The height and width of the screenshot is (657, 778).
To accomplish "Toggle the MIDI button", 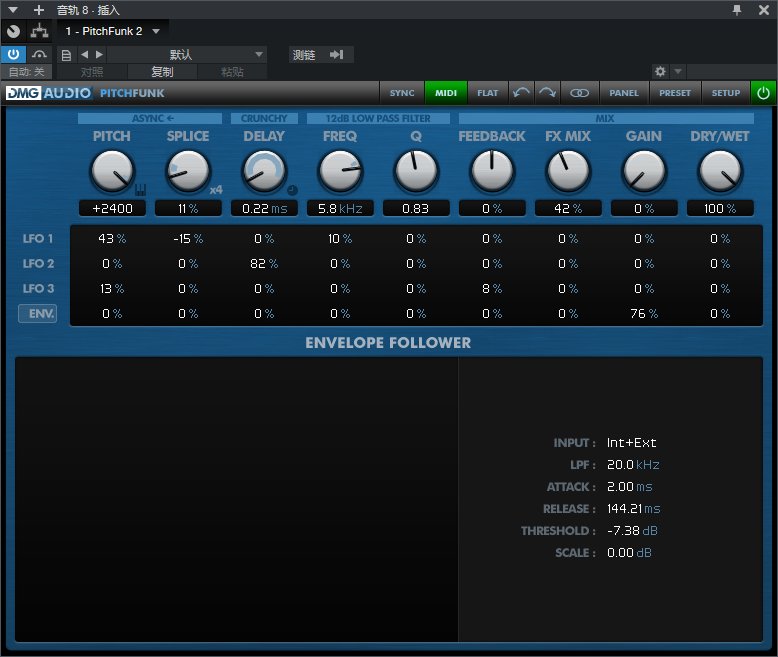I will pyautogui.click(x=446, y=93).
